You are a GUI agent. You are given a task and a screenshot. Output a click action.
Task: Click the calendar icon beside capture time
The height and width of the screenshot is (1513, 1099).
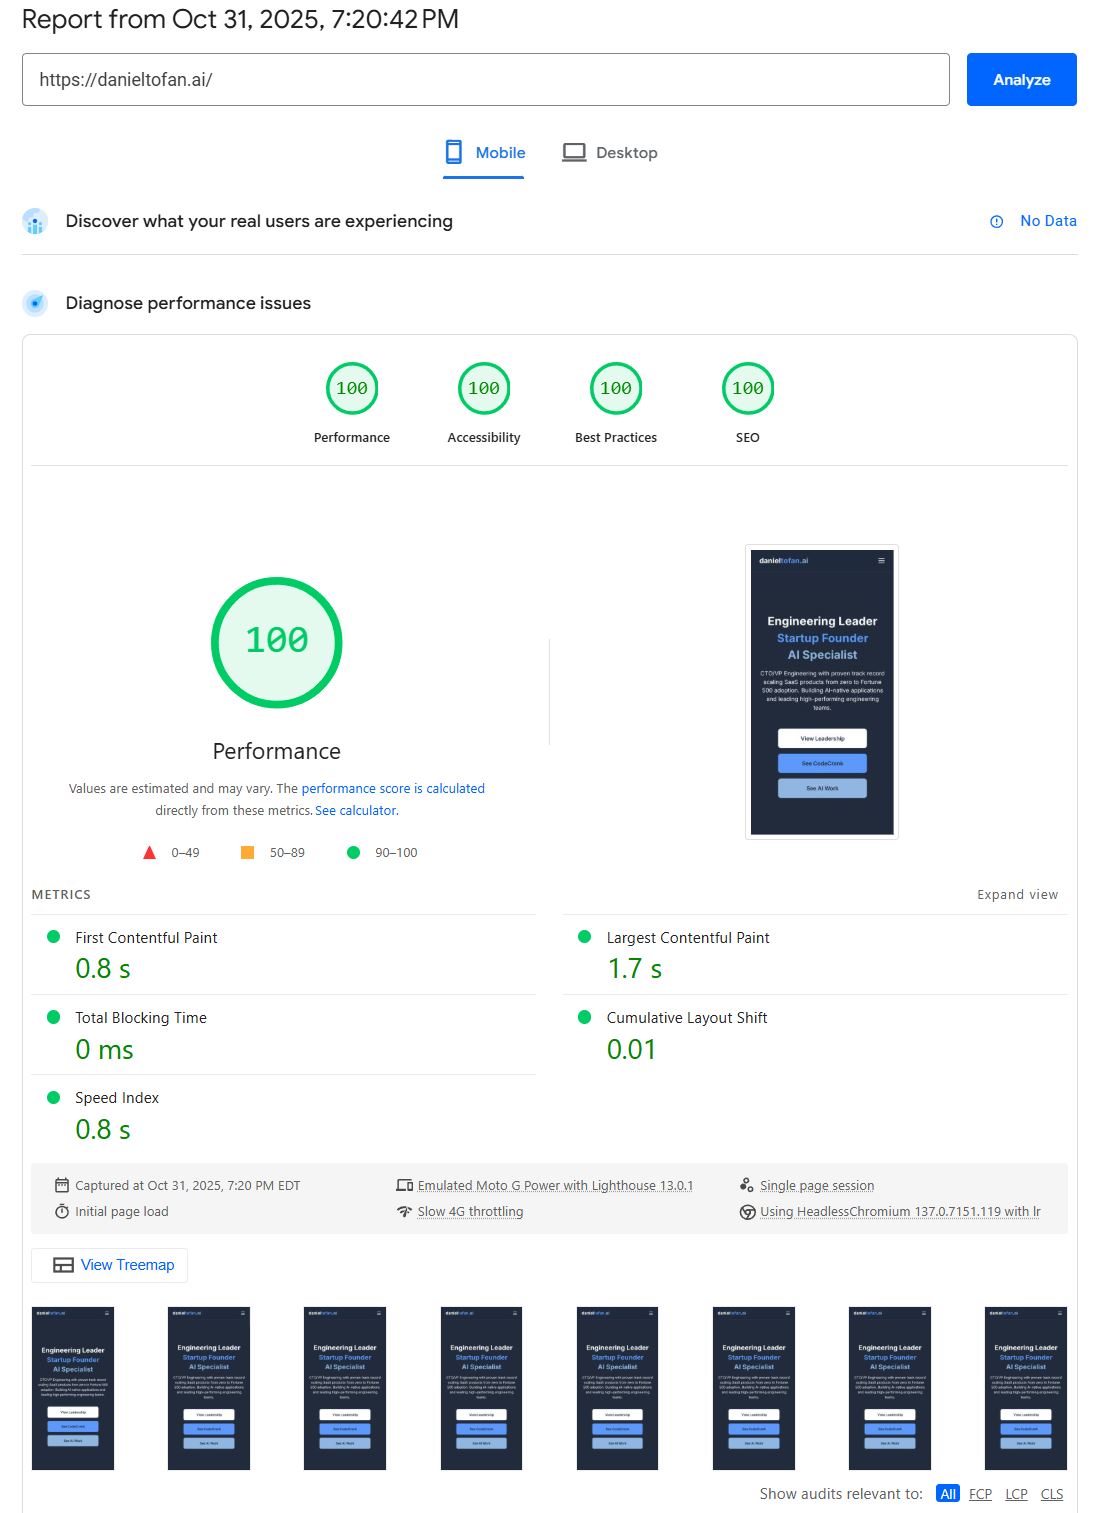[x=62, y=1185]
